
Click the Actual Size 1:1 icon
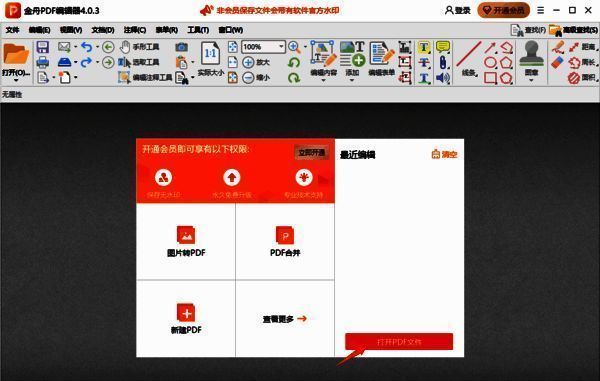click(210, 54)
